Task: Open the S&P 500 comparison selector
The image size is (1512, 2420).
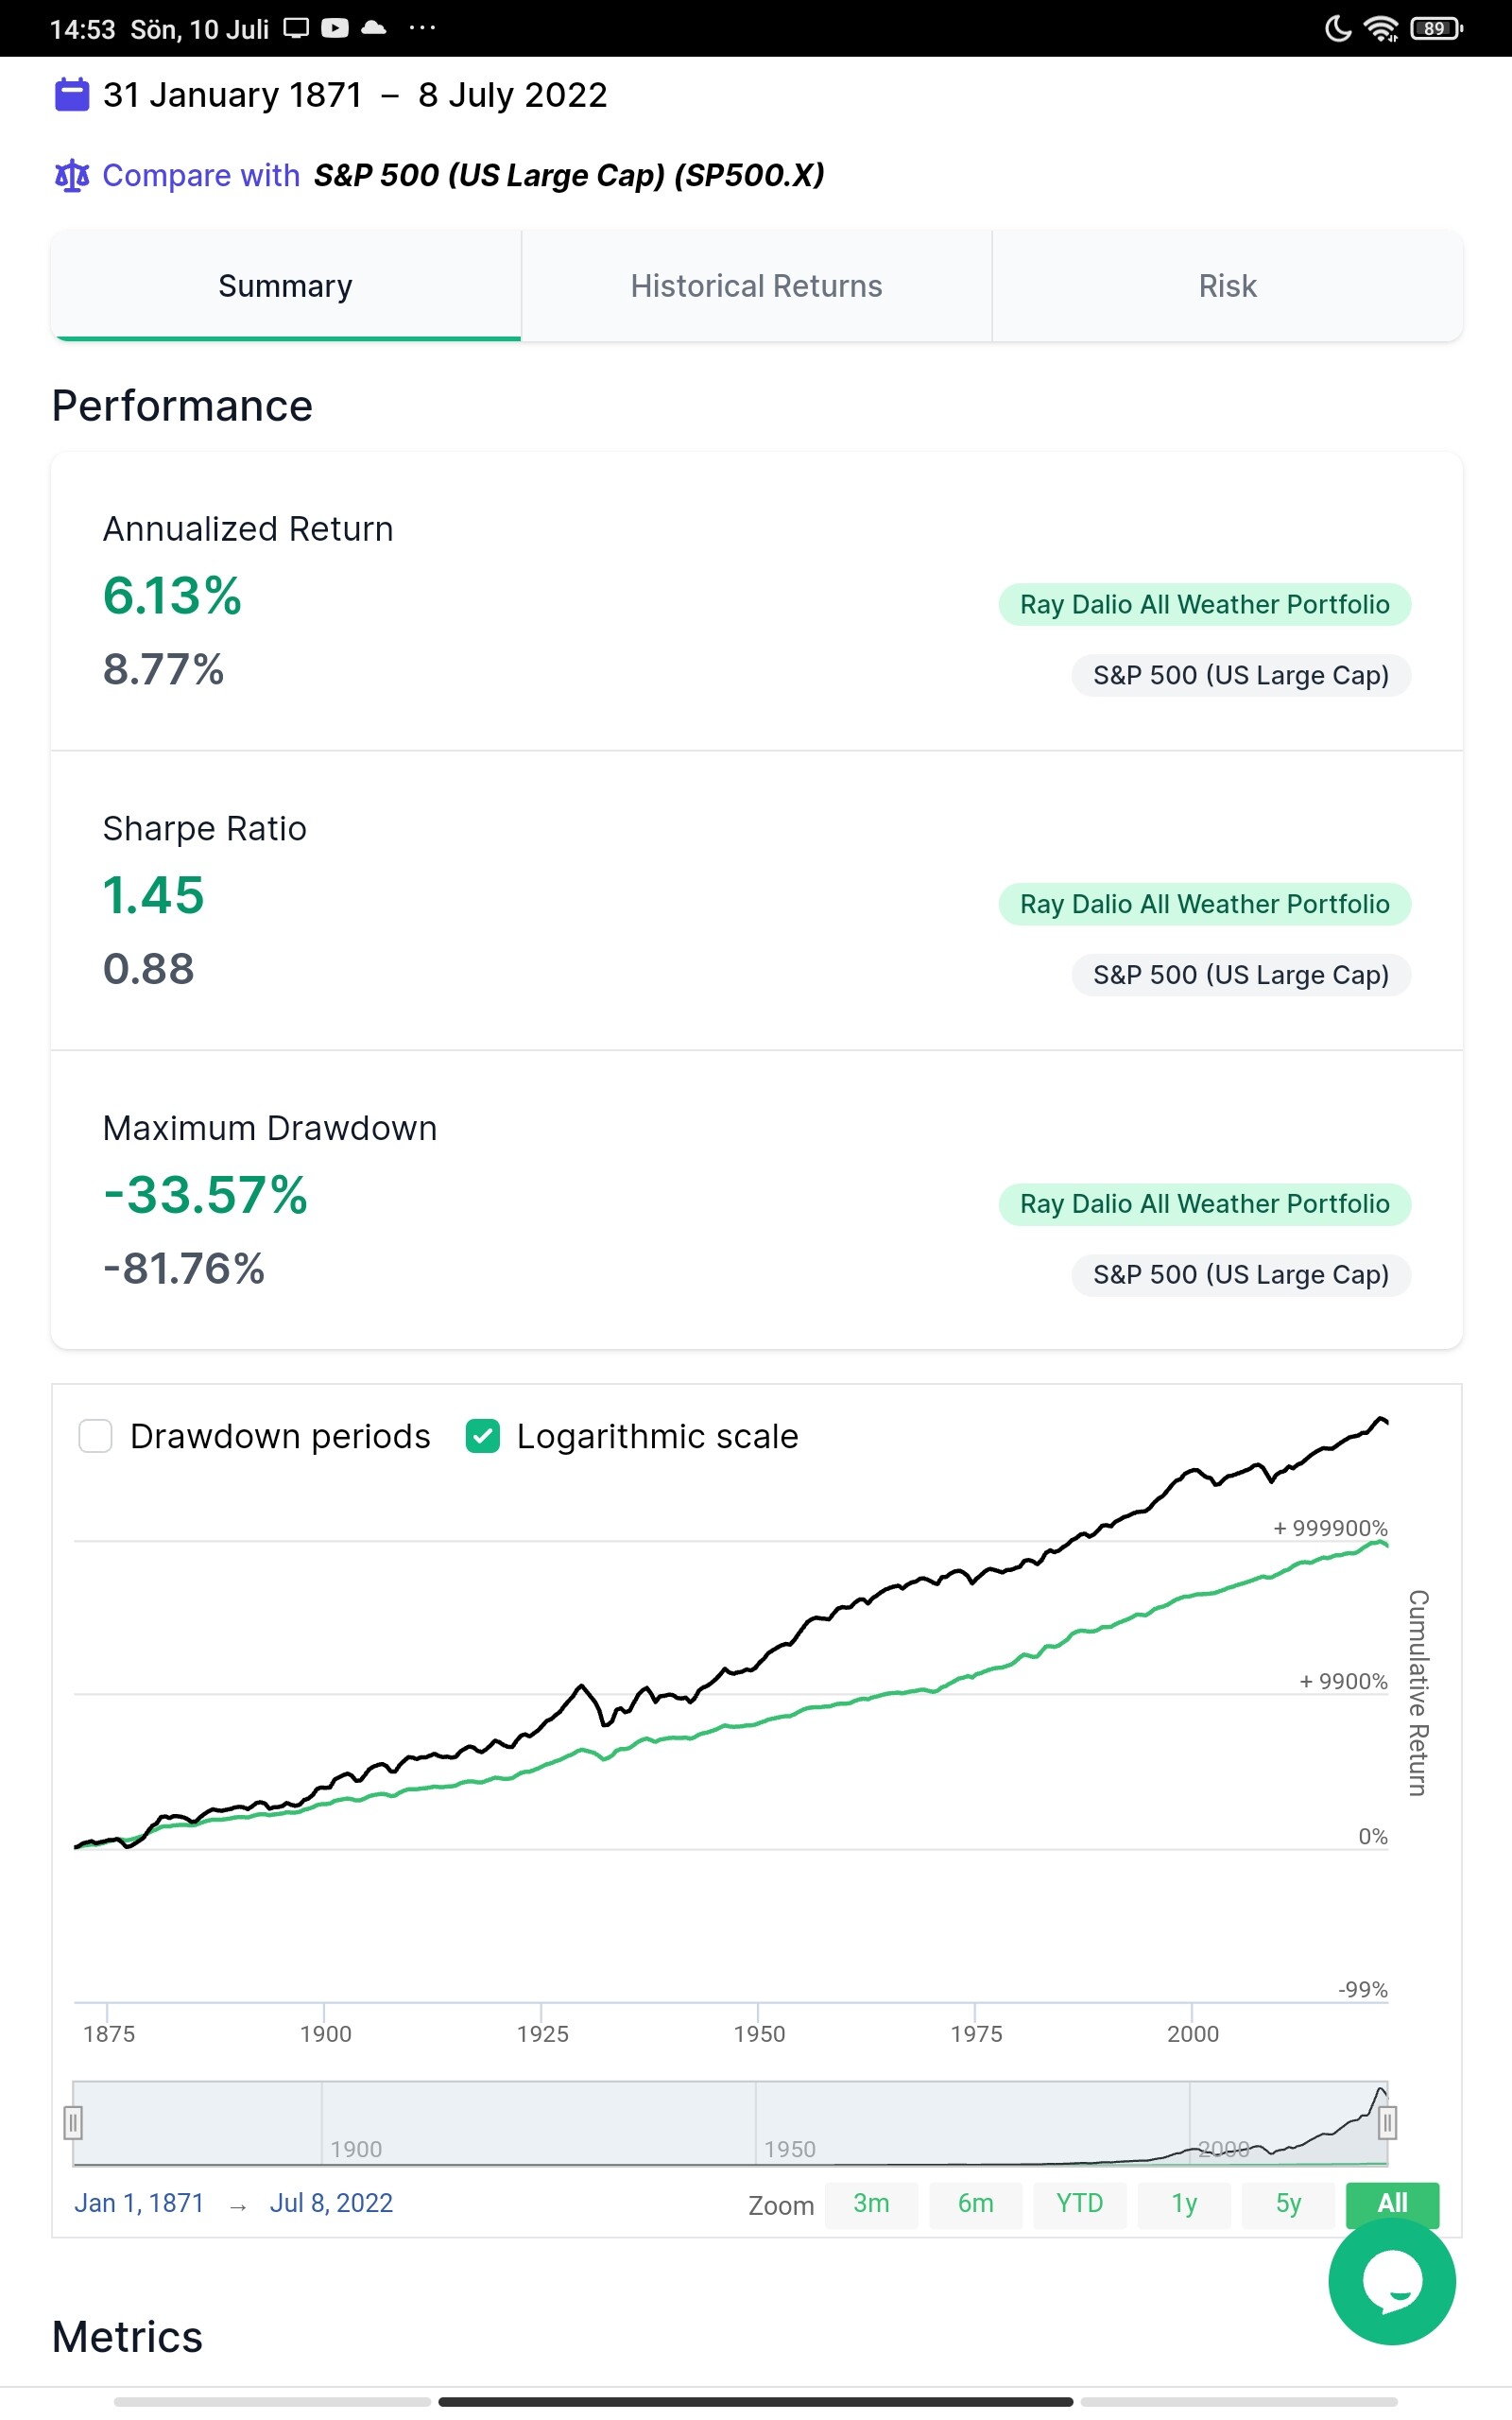Action: 568,176
